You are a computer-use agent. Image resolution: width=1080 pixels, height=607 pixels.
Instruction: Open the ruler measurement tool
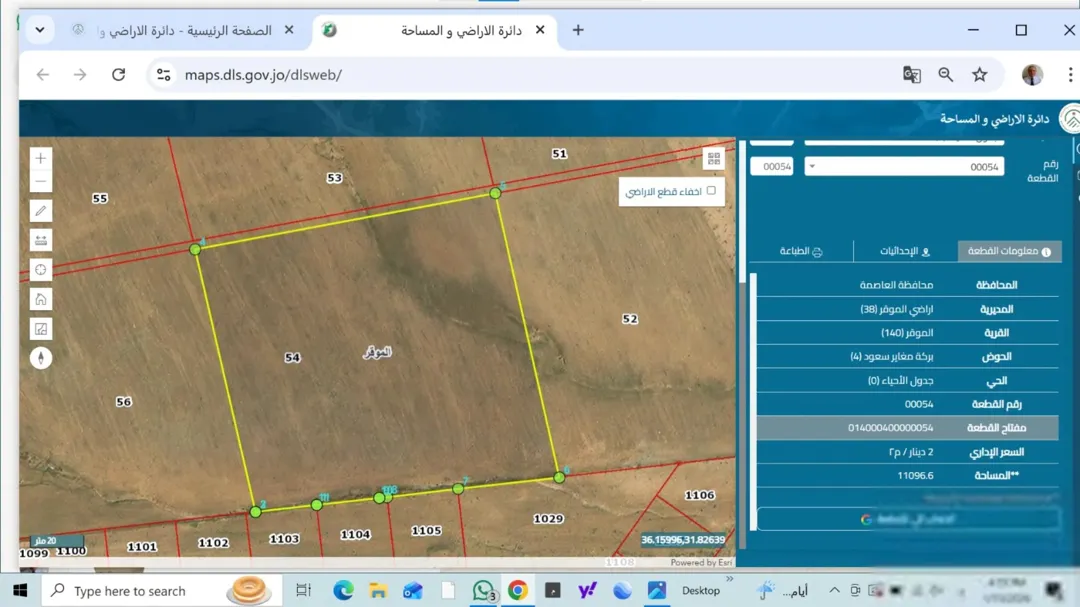coord(41,240)
